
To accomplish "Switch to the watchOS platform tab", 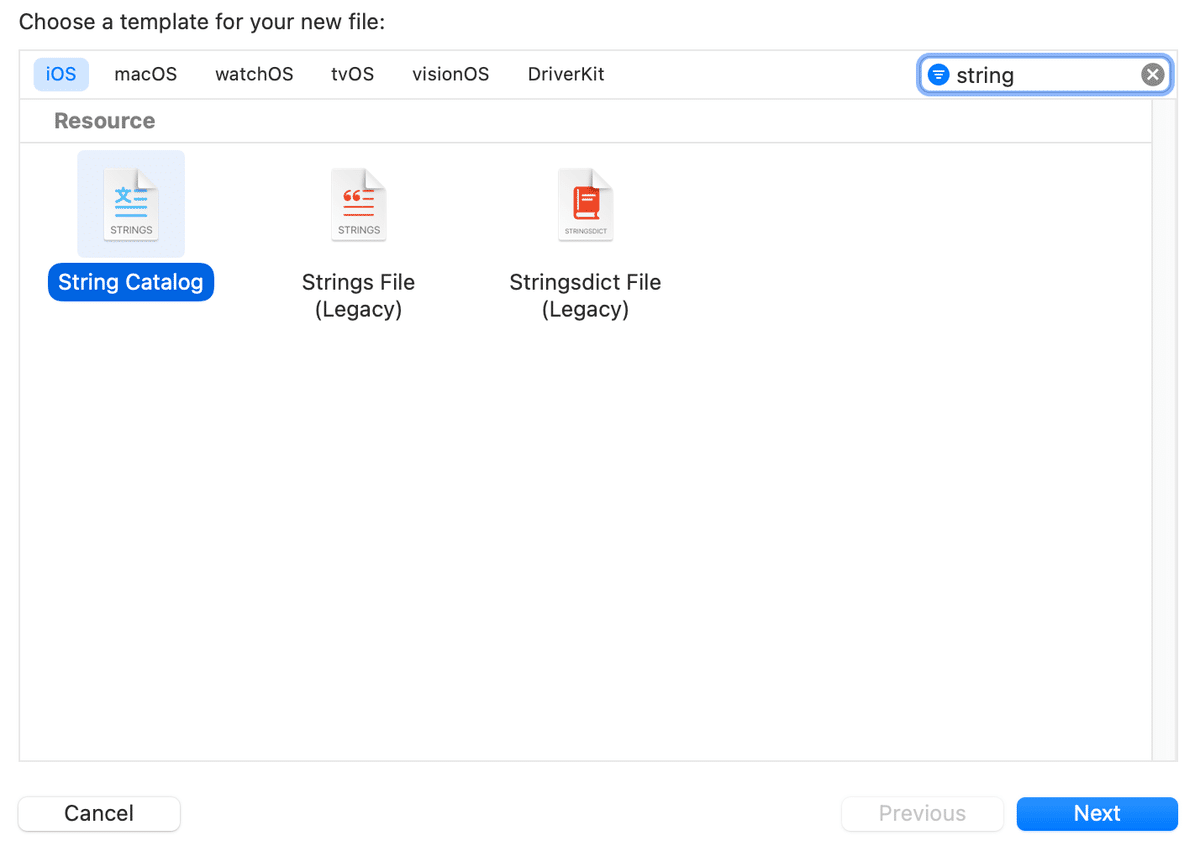I will pyautogui.click(x=254, y=75).
